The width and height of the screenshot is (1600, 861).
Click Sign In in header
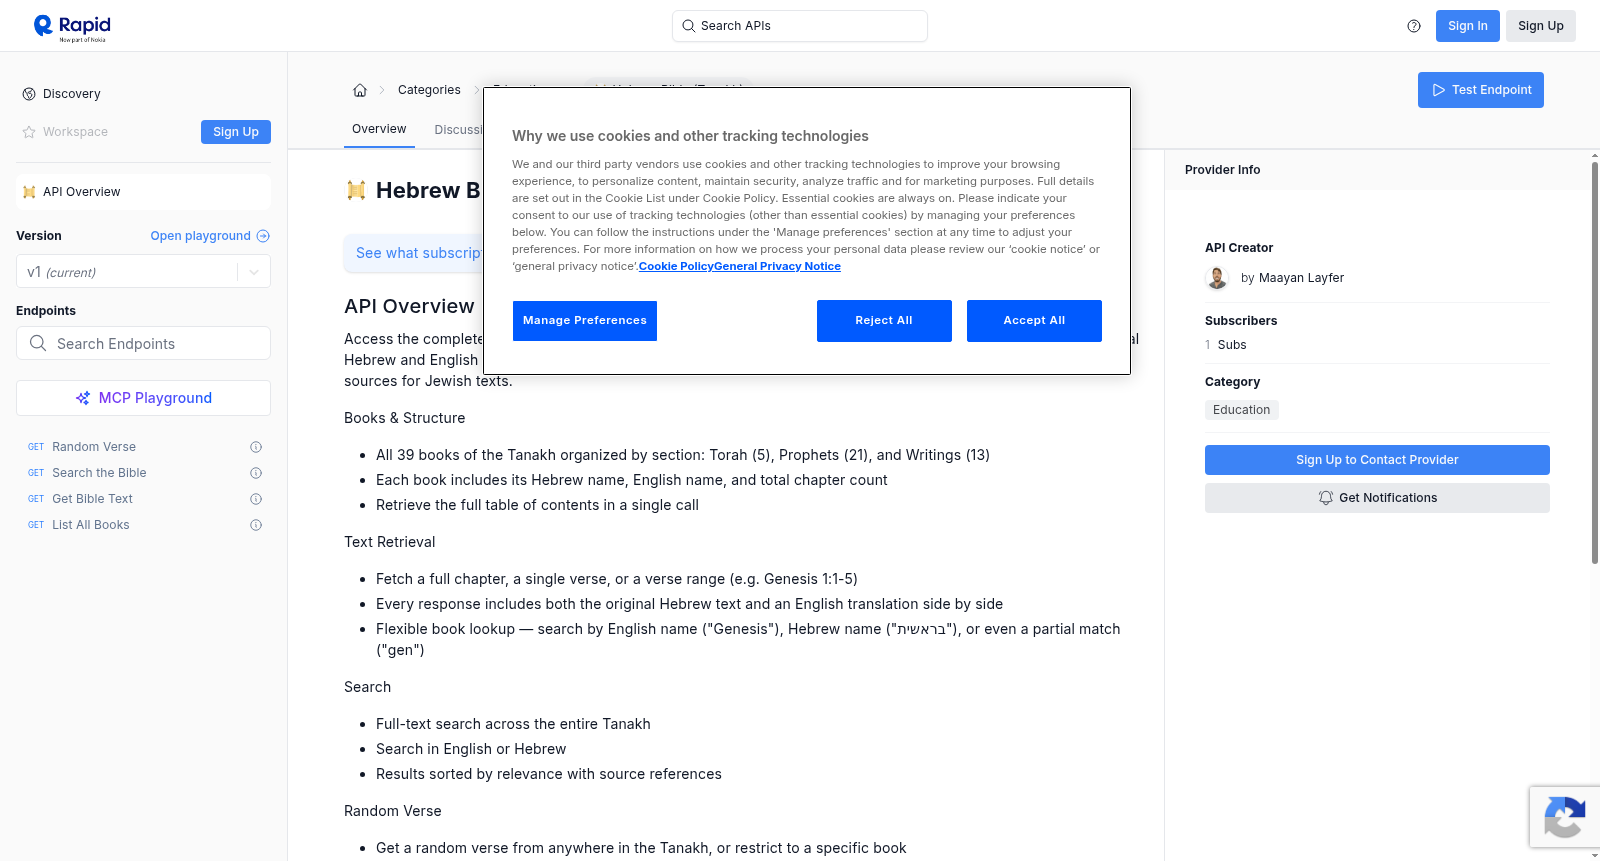(x=1468, y=26)
